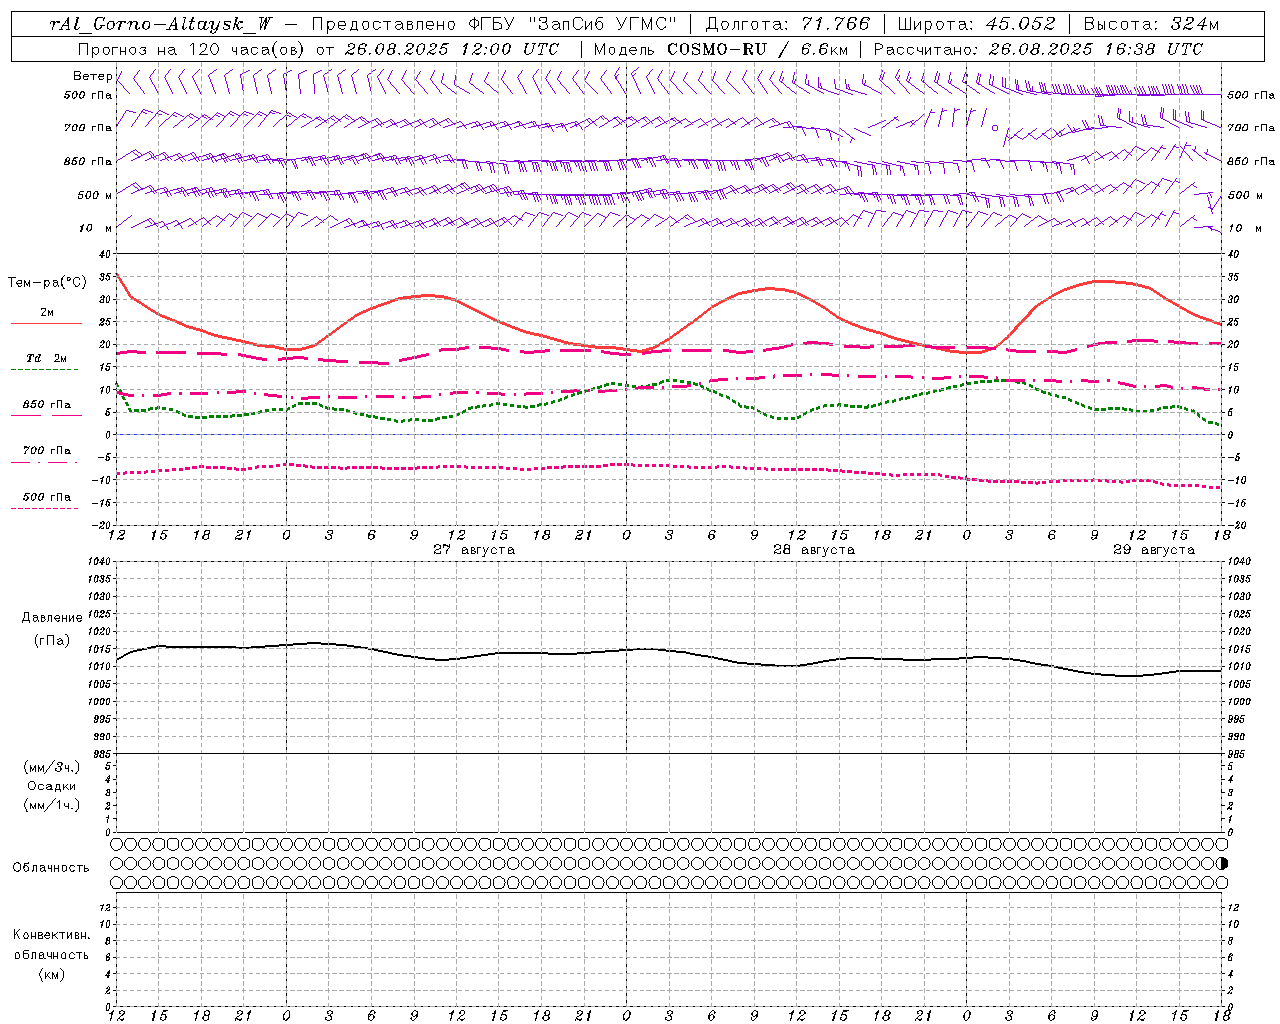Click the 'Рассчитано: 26.08.2025 16:38 UTC' timestamp

[1038, 49]
